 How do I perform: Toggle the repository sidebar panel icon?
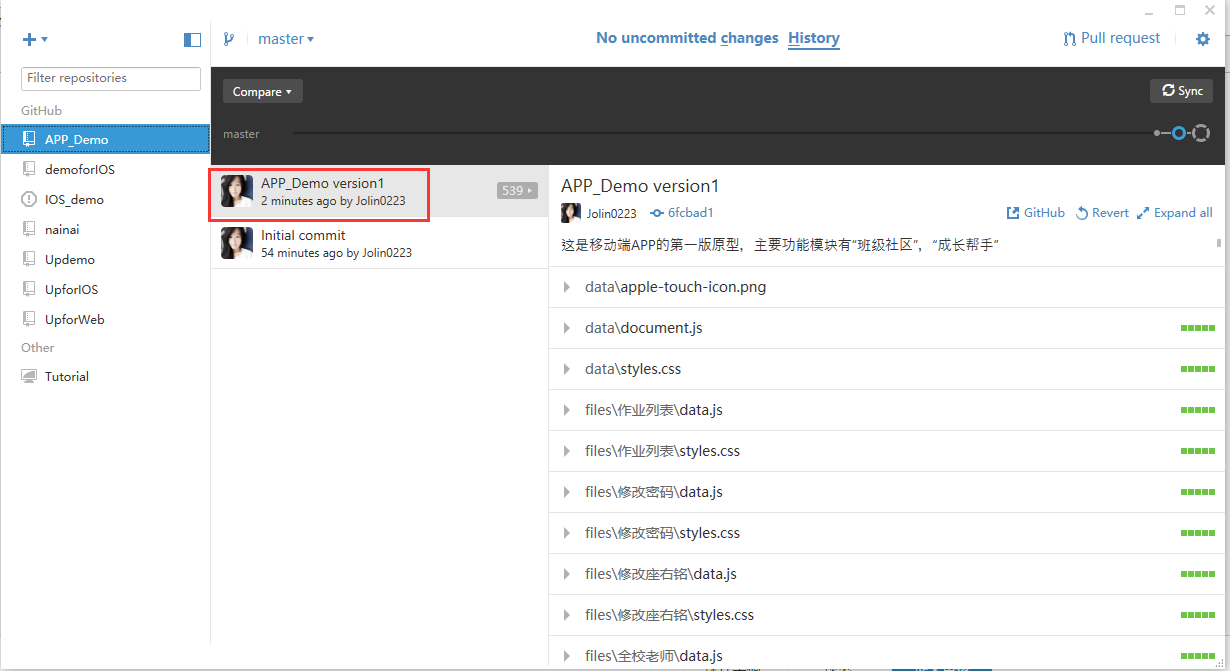click(x=192, y=40)
